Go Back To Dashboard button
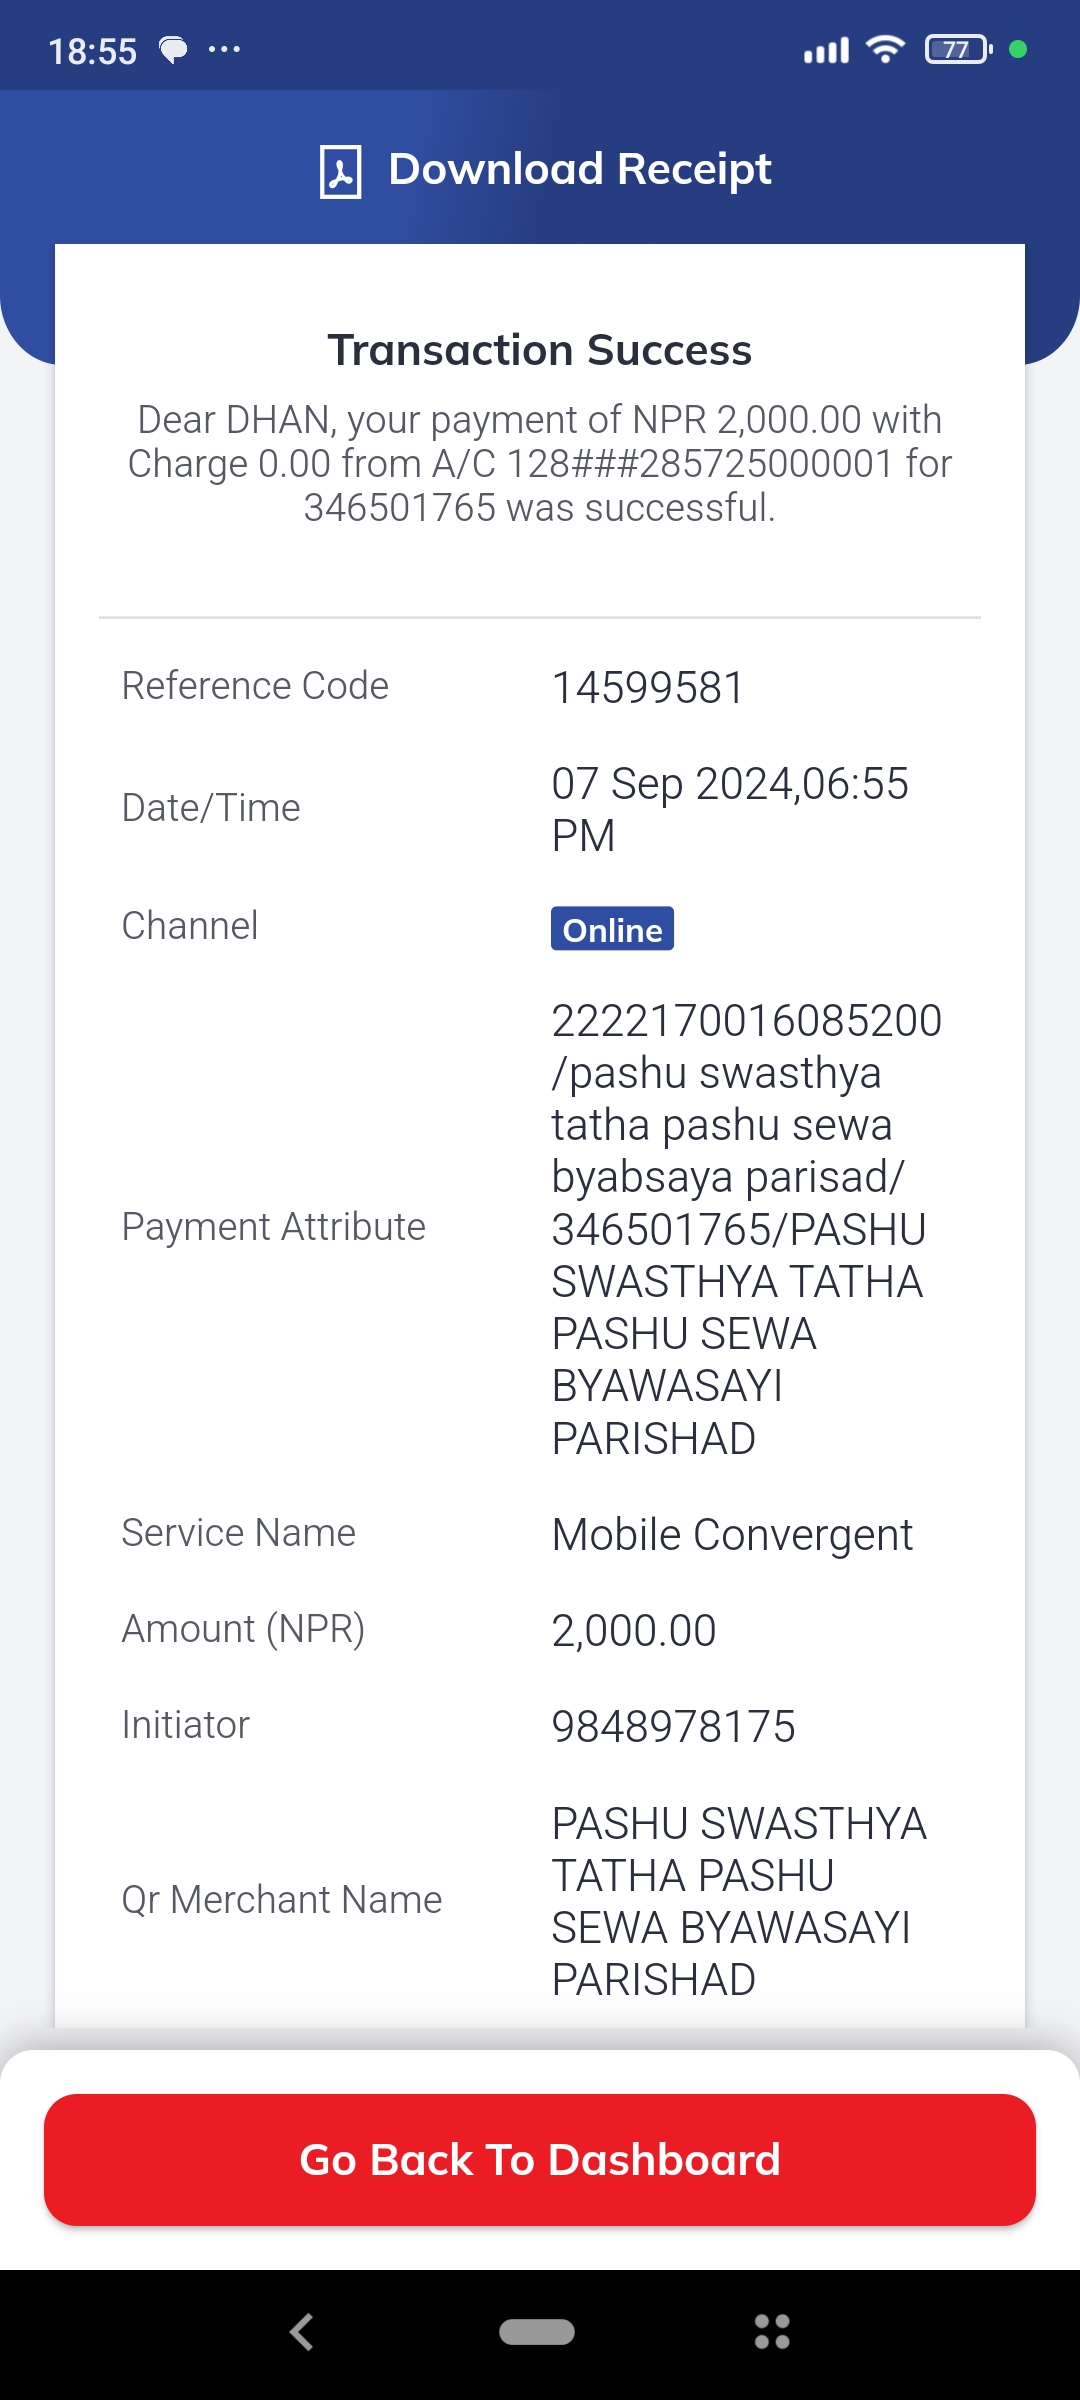Screen dimensions: 1080x2400 pos(540,2160)
